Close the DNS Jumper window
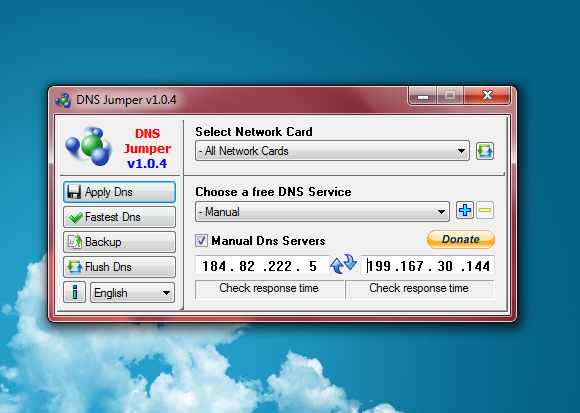The width and height of the screenshot is (580, 413). click(x=488, y=96)
